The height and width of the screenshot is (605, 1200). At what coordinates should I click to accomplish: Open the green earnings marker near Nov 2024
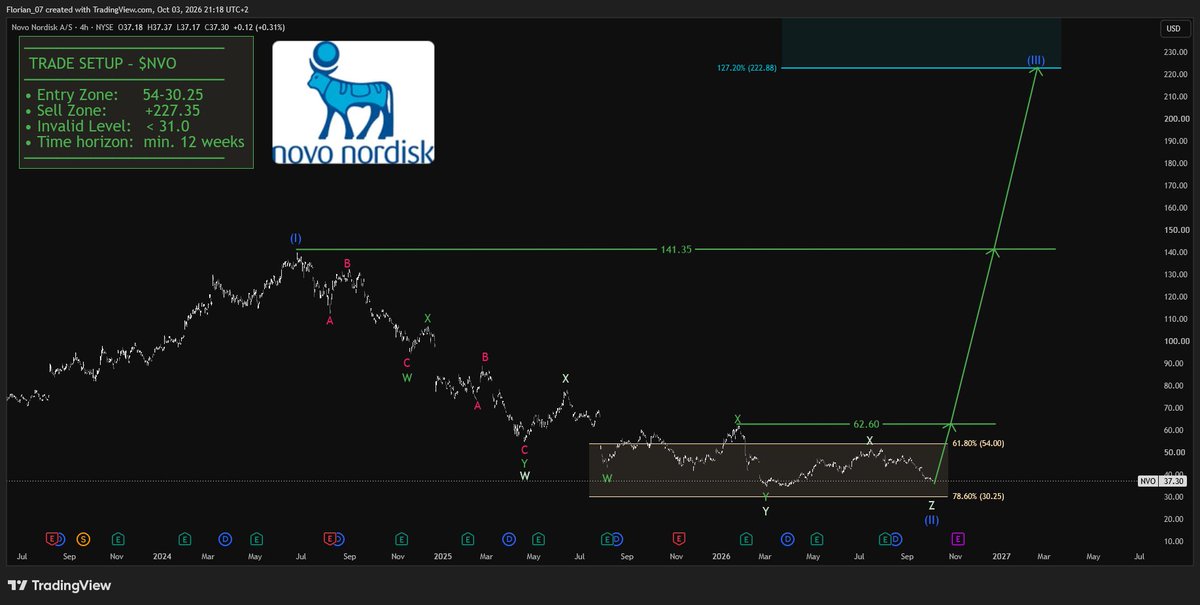coord(401,539)
